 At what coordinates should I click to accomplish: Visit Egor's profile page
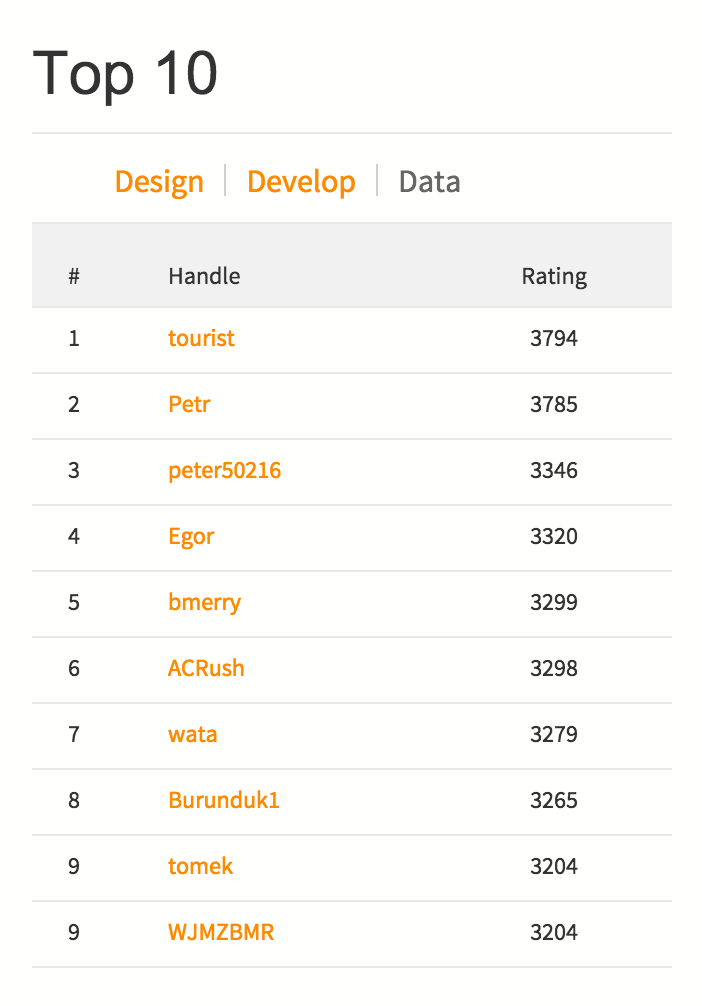191,536
